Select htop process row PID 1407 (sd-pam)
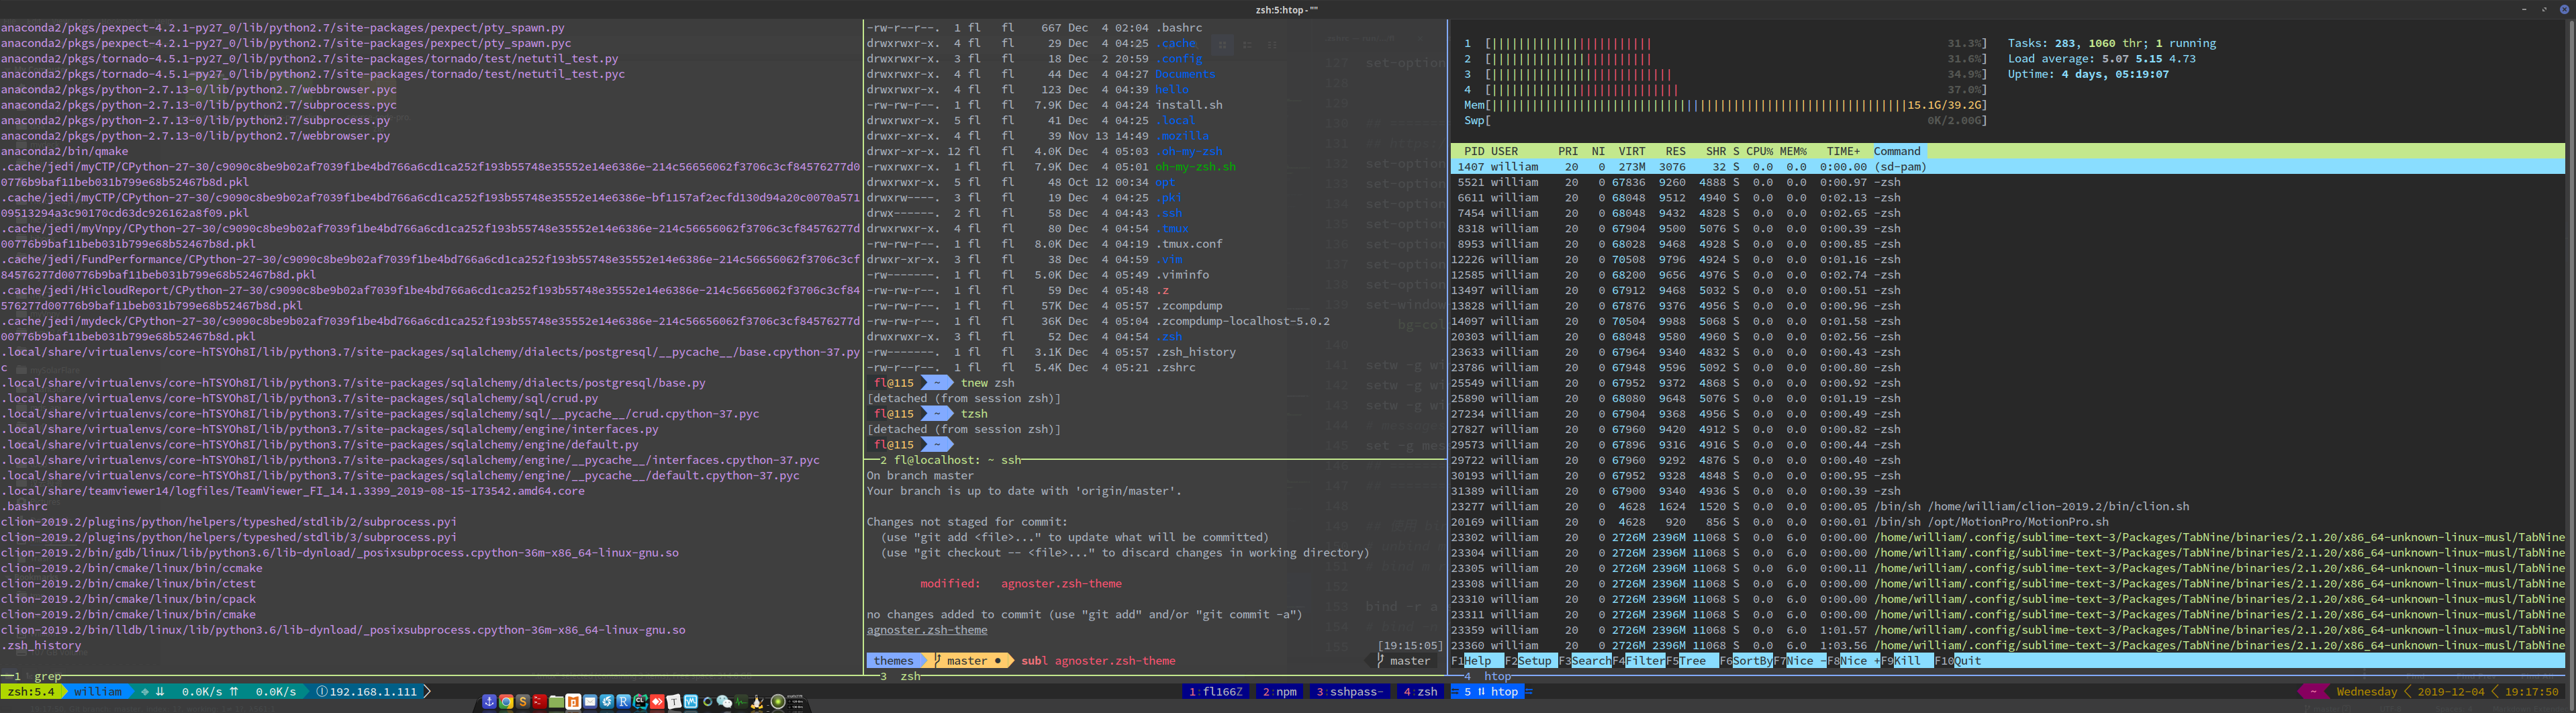This screenshot has width=2576, height=713. click(2008, 167)
